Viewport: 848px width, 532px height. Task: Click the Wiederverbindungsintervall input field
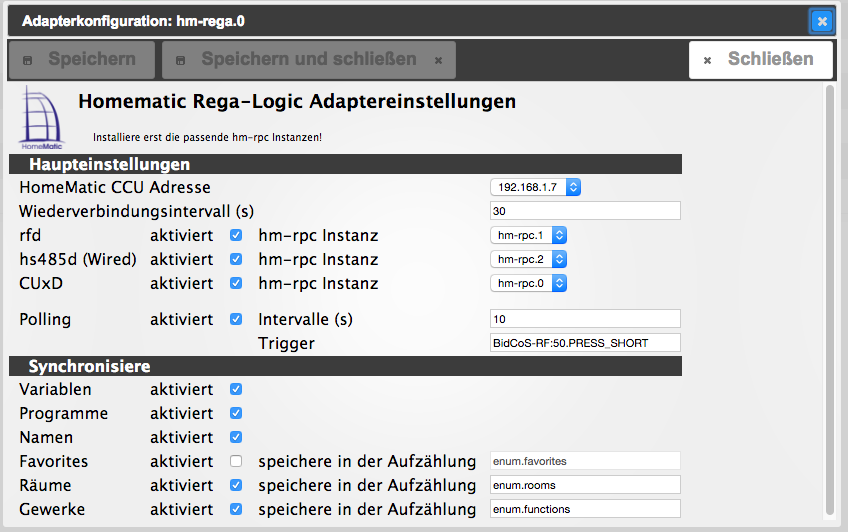(x=585, y=211)
